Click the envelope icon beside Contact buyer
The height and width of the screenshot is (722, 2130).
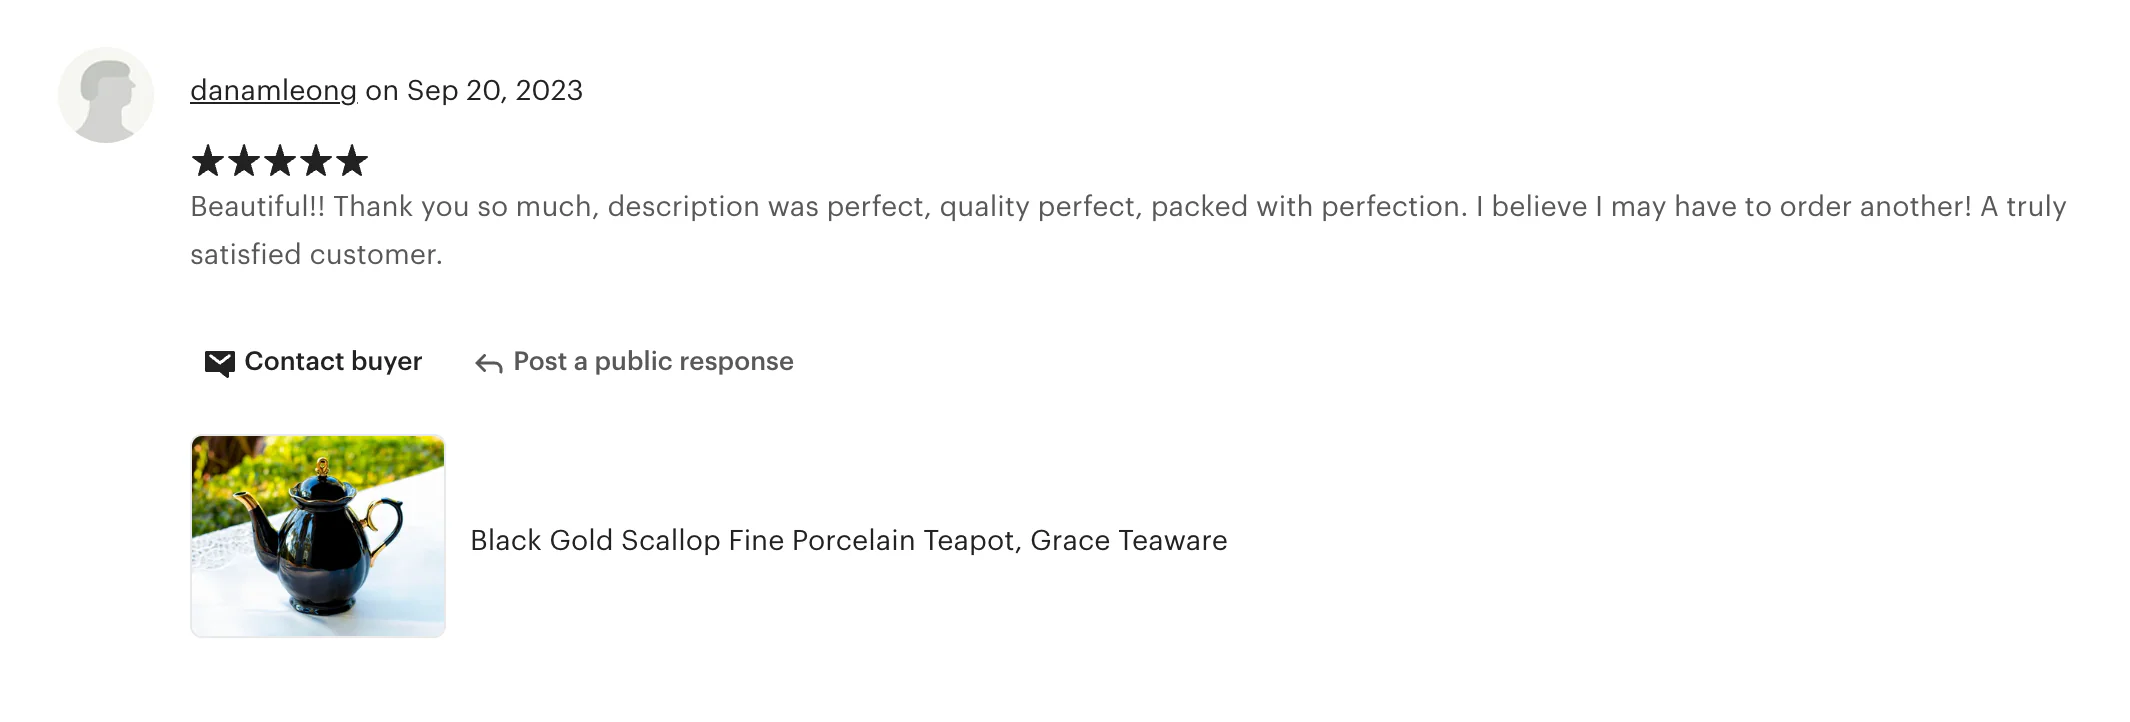point(219,363)
